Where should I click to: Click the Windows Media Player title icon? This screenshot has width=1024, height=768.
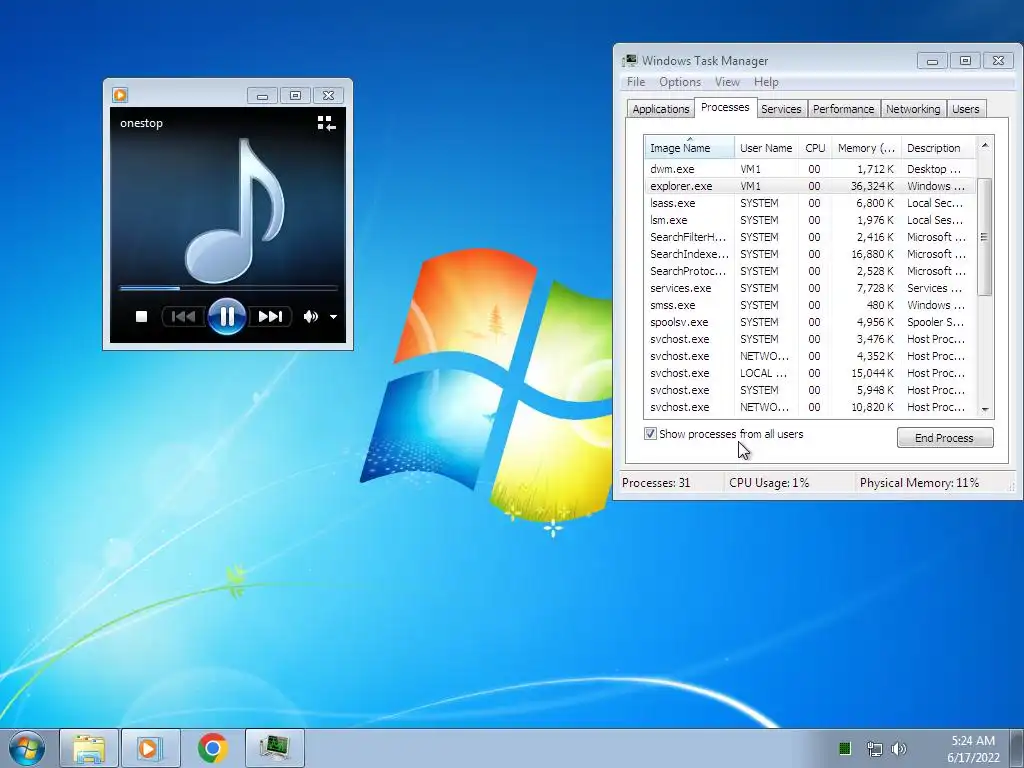120,95
